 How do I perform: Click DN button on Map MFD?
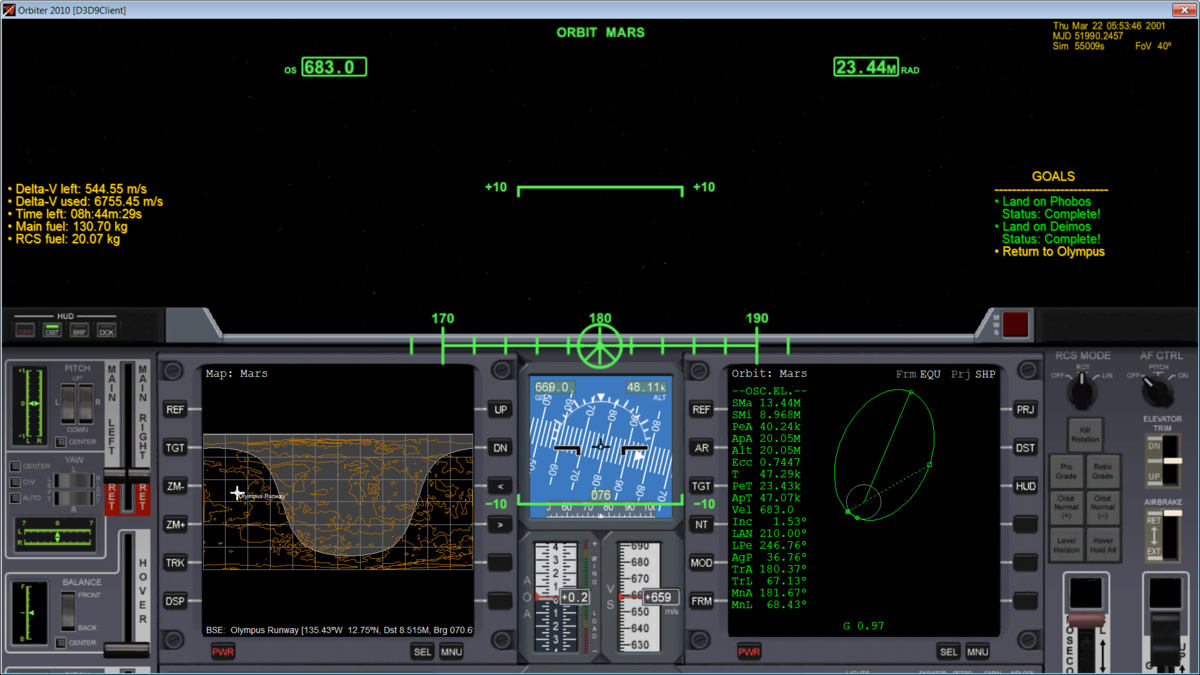pyautogui.click(x=500, y=448)
